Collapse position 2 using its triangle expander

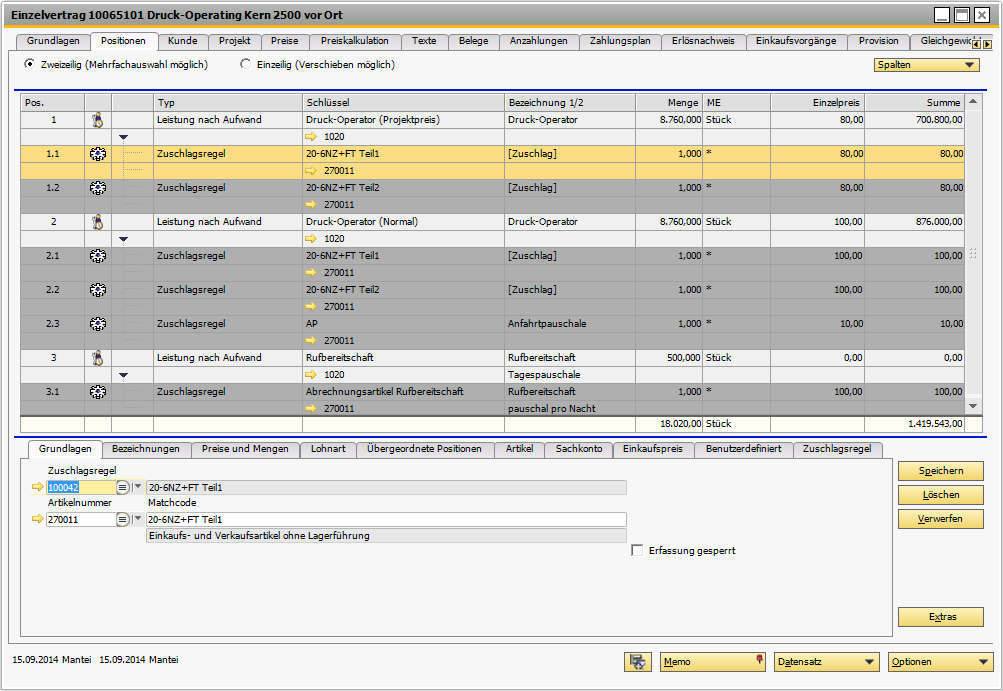tap(124, 239)
